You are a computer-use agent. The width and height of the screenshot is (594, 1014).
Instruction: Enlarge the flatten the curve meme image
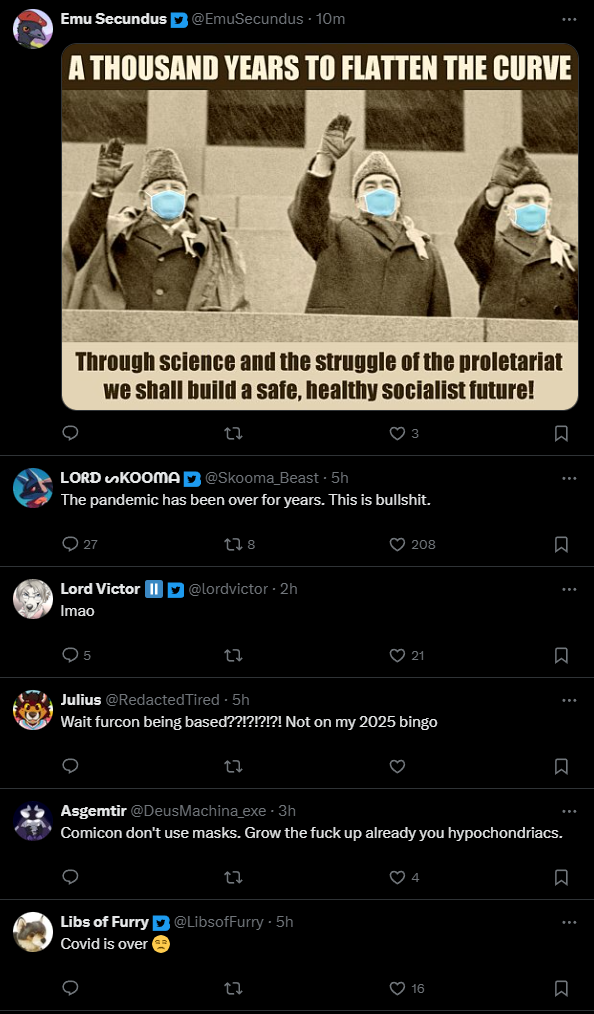tap(320, 227)
